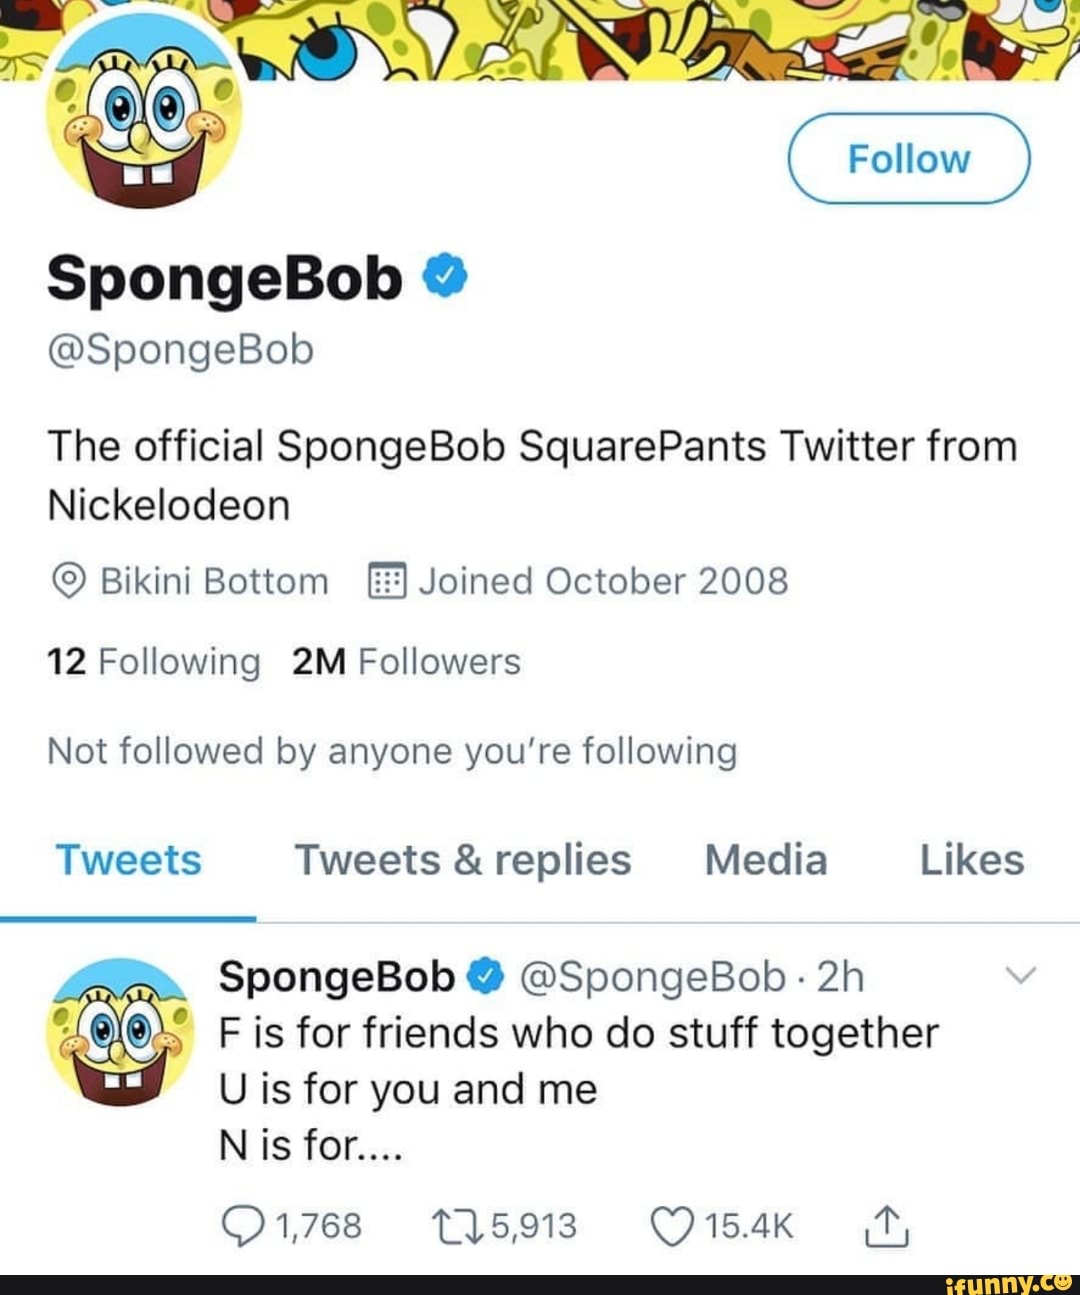The image size is (1080, 1295).
Task: Expand options using the down arrow on the tweet
Action: [1022, 977]
